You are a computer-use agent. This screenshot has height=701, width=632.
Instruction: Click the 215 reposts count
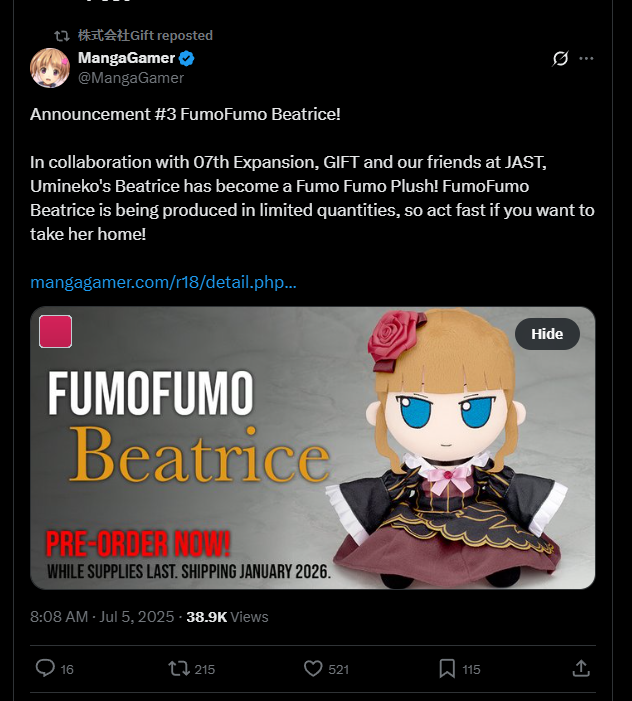pyautogui.click(x=205, y=669)
